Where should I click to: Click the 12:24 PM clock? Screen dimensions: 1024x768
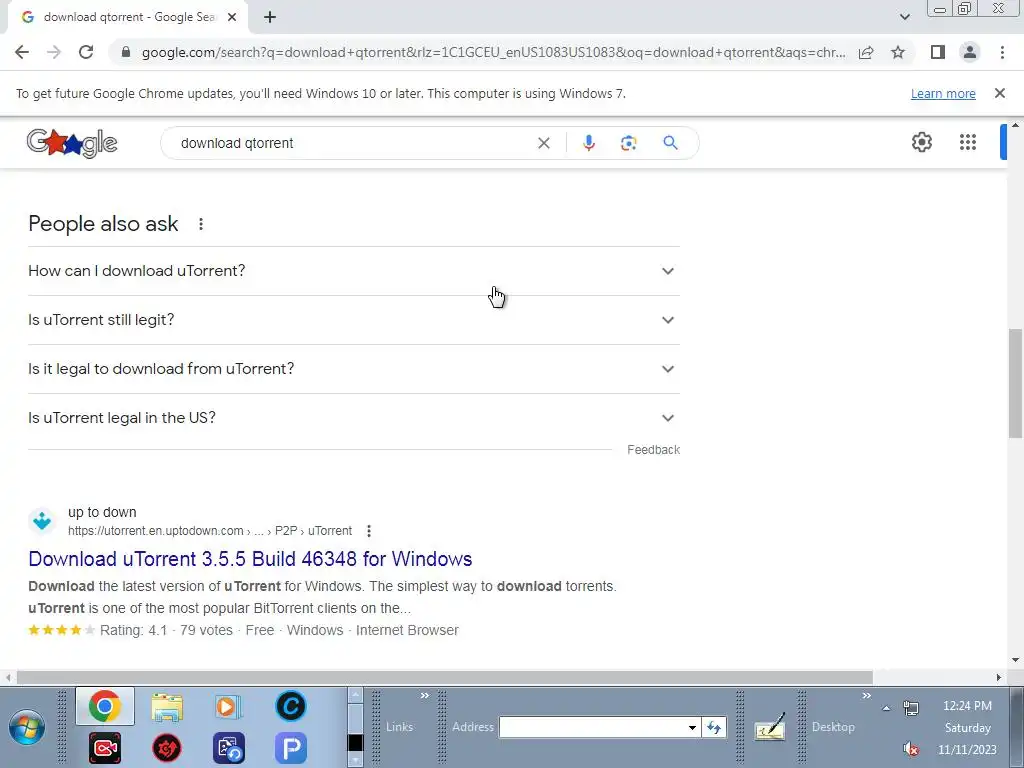click(x=967, y=706)
